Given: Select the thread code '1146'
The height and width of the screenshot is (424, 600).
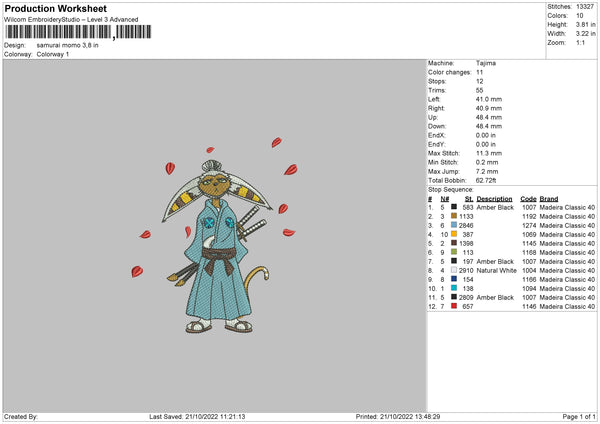Looking at the screenshot, I should 529,307.
